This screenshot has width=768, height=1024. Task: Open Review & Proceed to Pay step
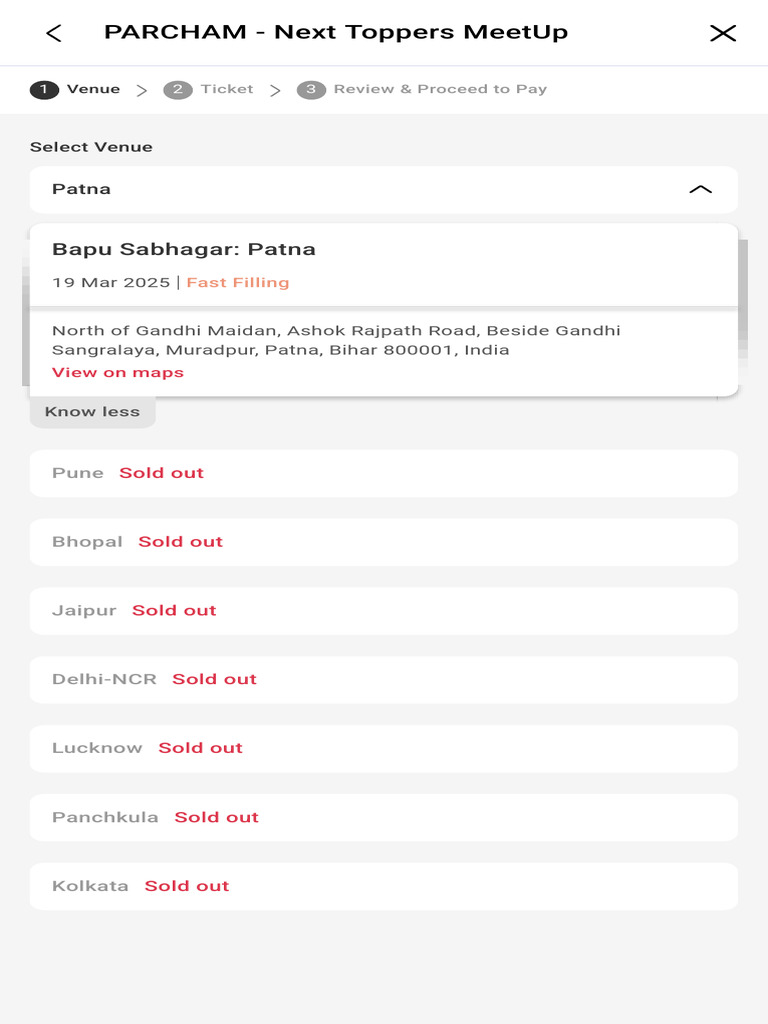(440, 89)
